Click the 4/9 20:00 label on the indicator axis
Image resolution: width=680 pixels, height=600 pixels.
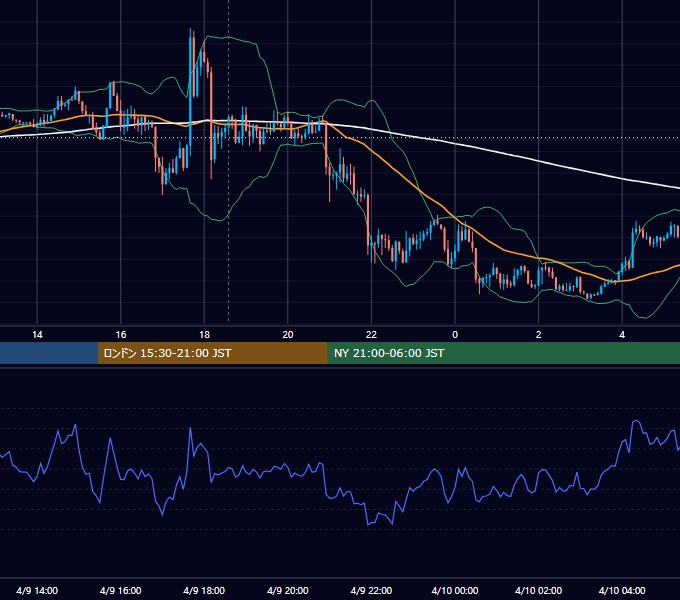(x=288, y=590)
